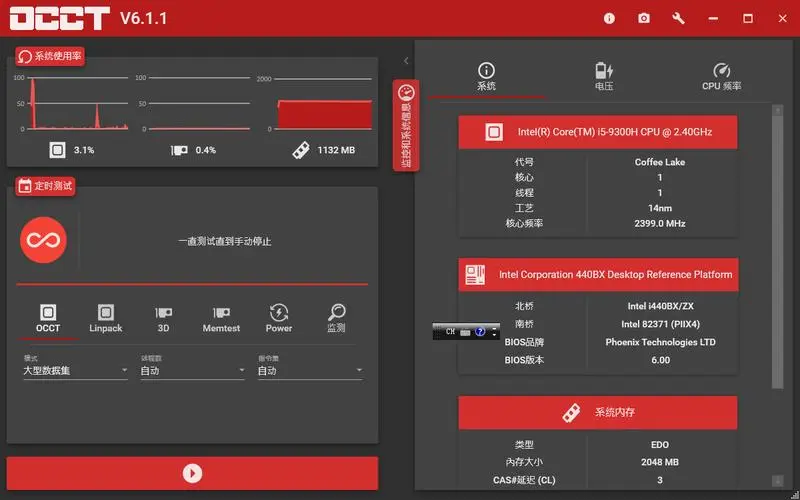Image resolution: width=800 pixels, height=500 pixels.
Task: Show the CPU 频率 tab
Action: (x=721, y=77)
